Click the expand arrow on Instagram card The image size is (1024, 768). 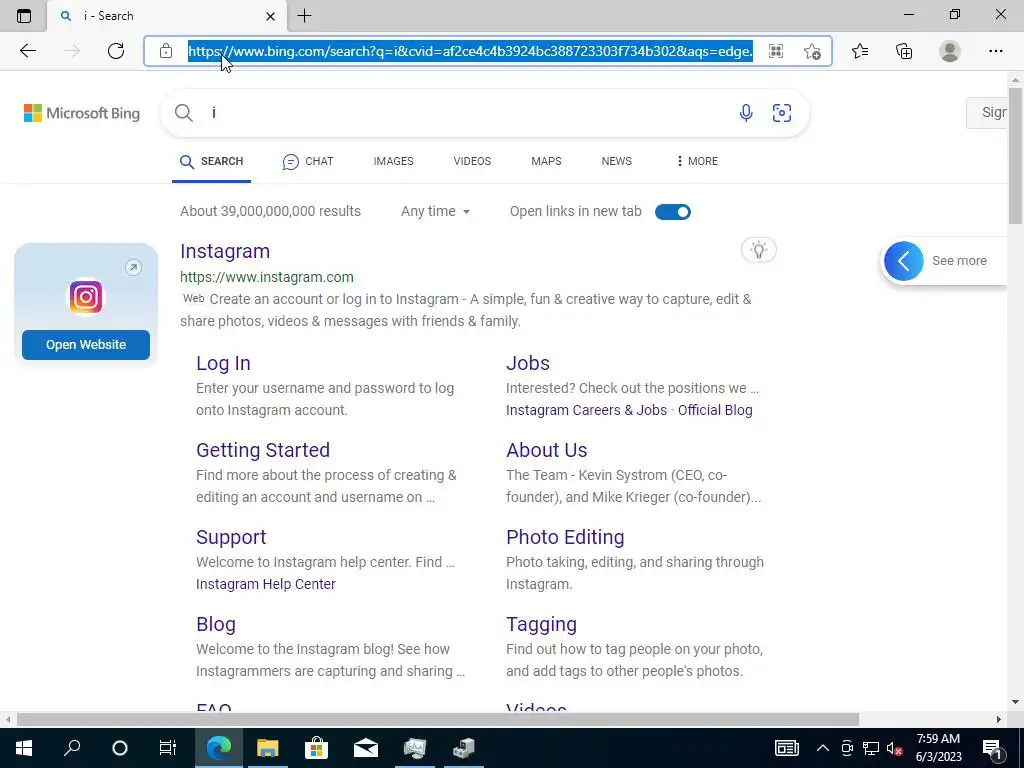[x=133, y=267]
